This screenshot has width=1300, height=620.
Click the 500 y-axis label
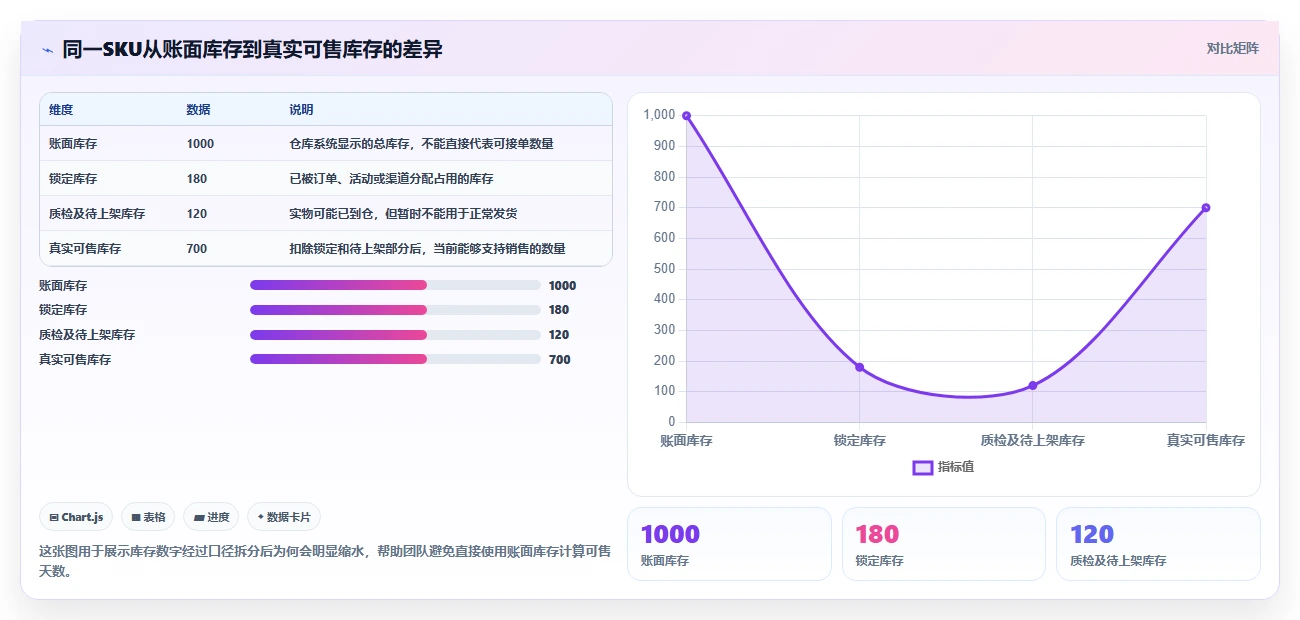[665, 269]
